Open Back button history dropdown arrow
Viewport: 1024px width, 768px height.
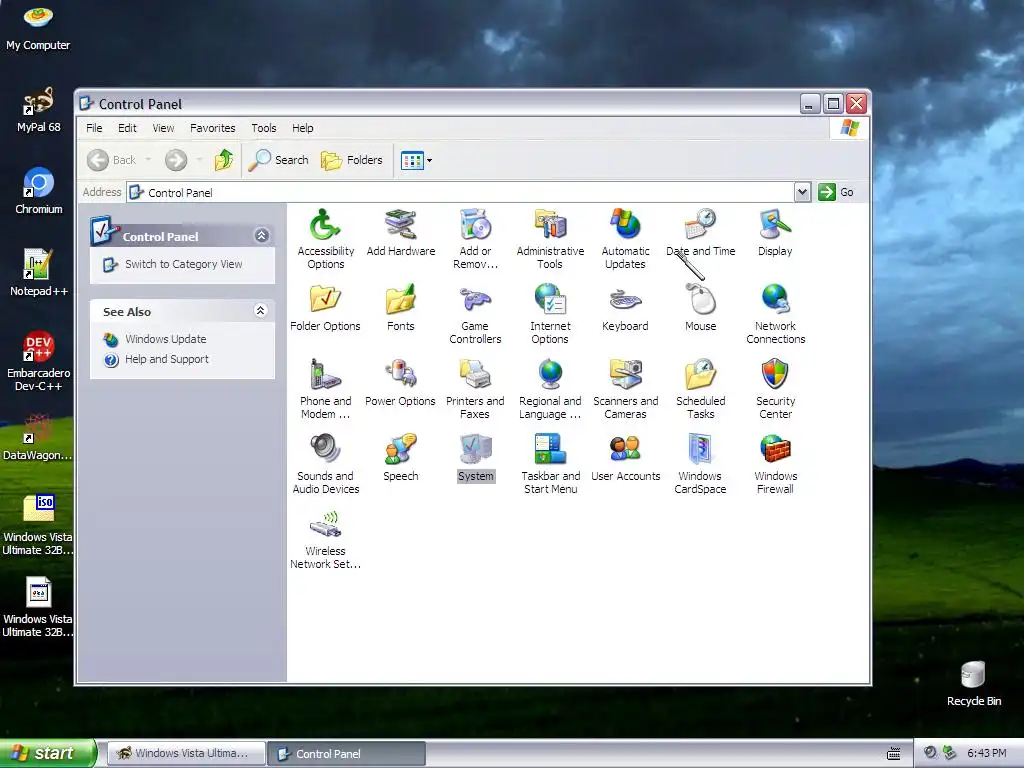tap(148, 160)
